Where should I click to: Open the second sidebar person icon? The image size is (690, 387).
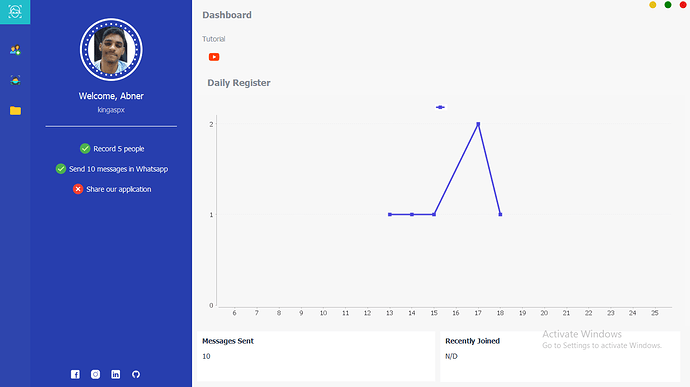click(x=15, y=81)
